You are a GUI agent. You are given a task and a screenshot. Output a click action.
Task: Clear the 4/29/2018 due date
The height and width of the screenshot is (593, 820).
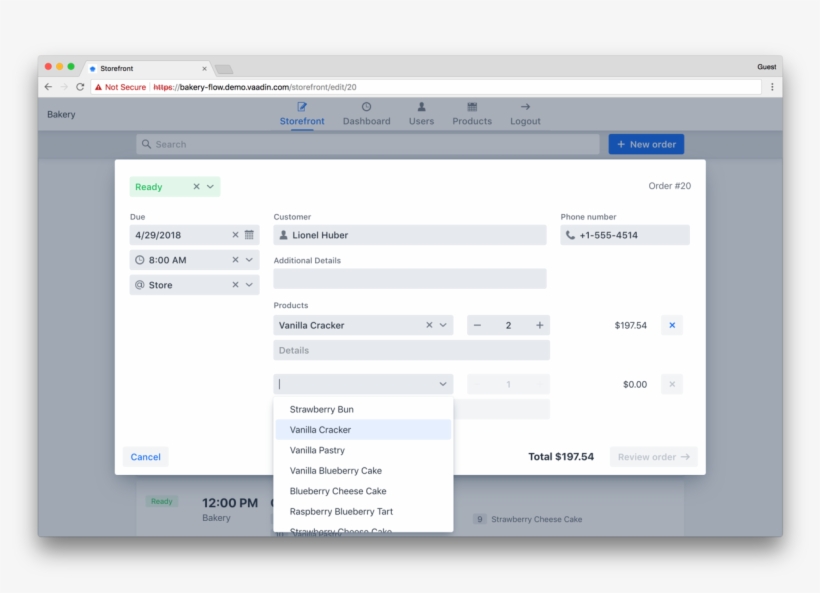pyautogui.click(x=236, y=235)
